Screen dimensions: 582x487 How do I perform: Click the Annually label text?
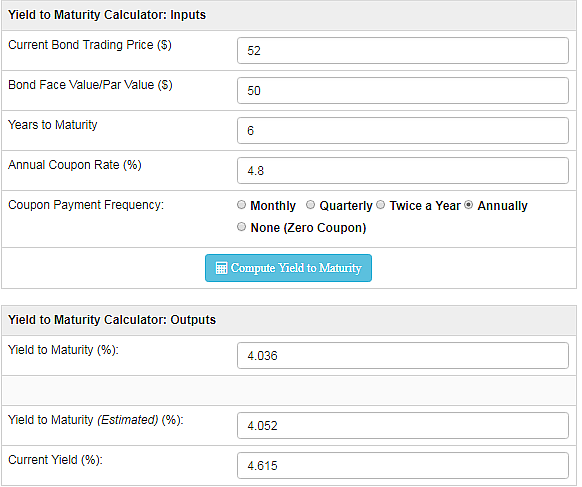click(x=502, y=206)
